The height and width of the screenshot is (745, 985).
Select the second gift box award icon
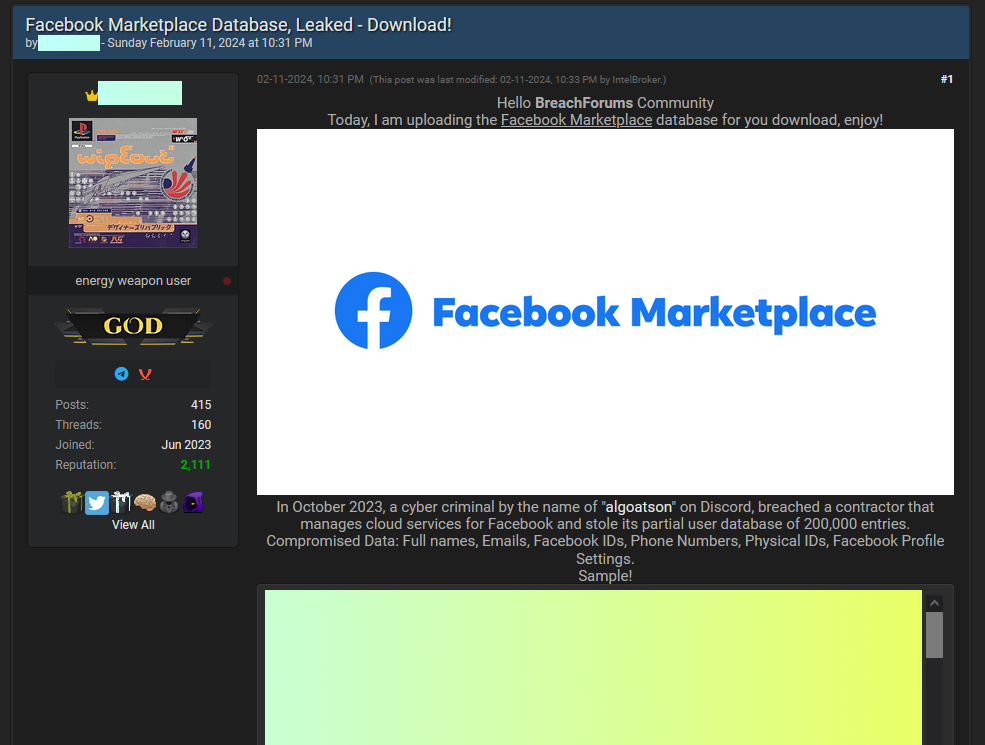[121, 502]
